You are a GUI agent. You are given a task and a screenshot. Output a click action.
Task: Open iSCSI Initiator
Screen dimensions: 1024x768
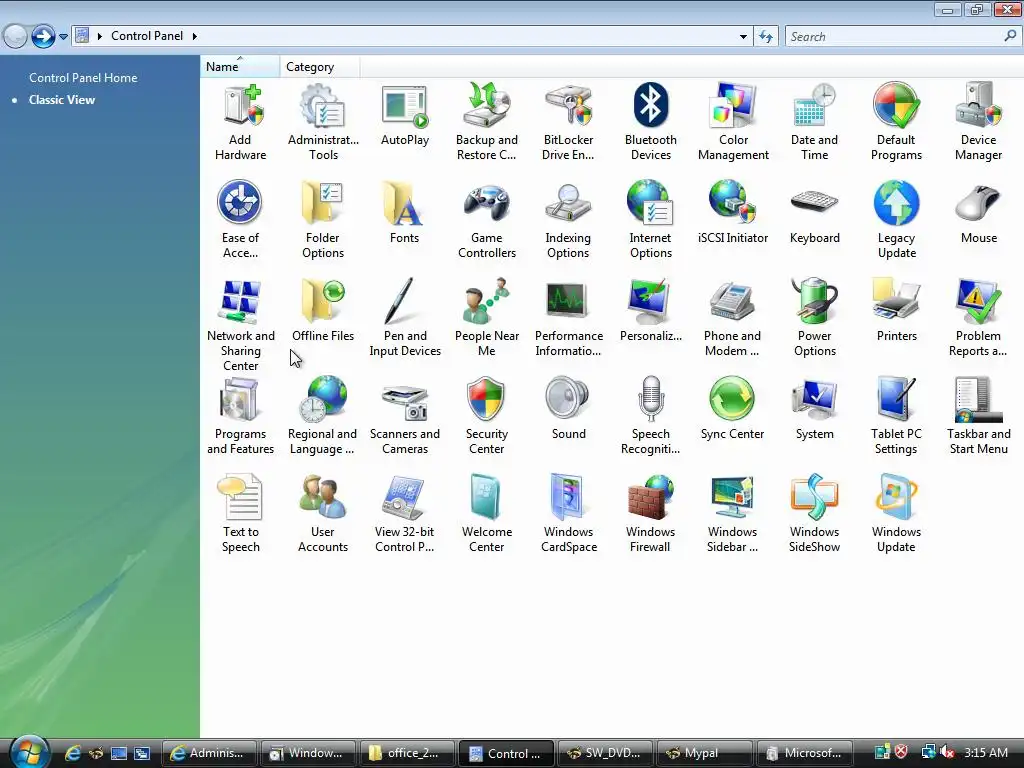tap(733, 213)
